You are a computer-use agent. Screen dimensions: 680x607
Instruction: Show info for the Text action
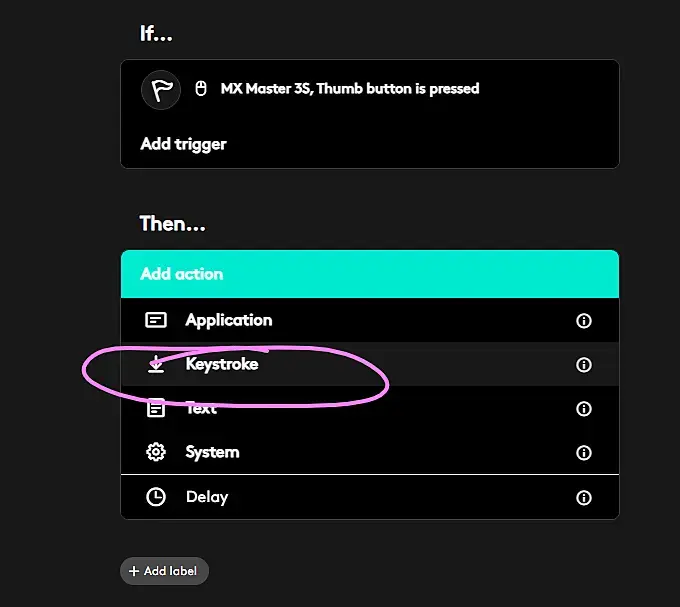584,409
